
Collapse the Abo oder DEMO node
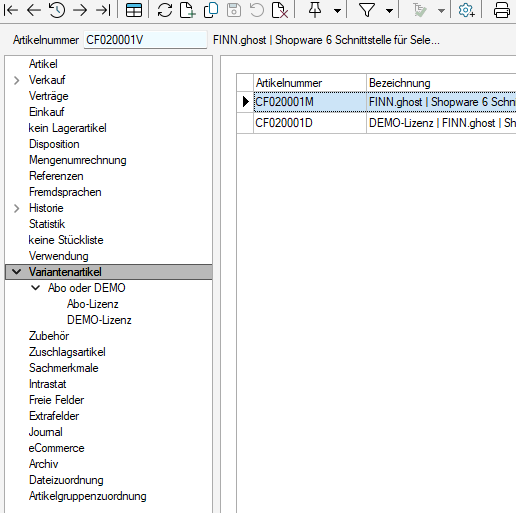(x=35, y=288)
